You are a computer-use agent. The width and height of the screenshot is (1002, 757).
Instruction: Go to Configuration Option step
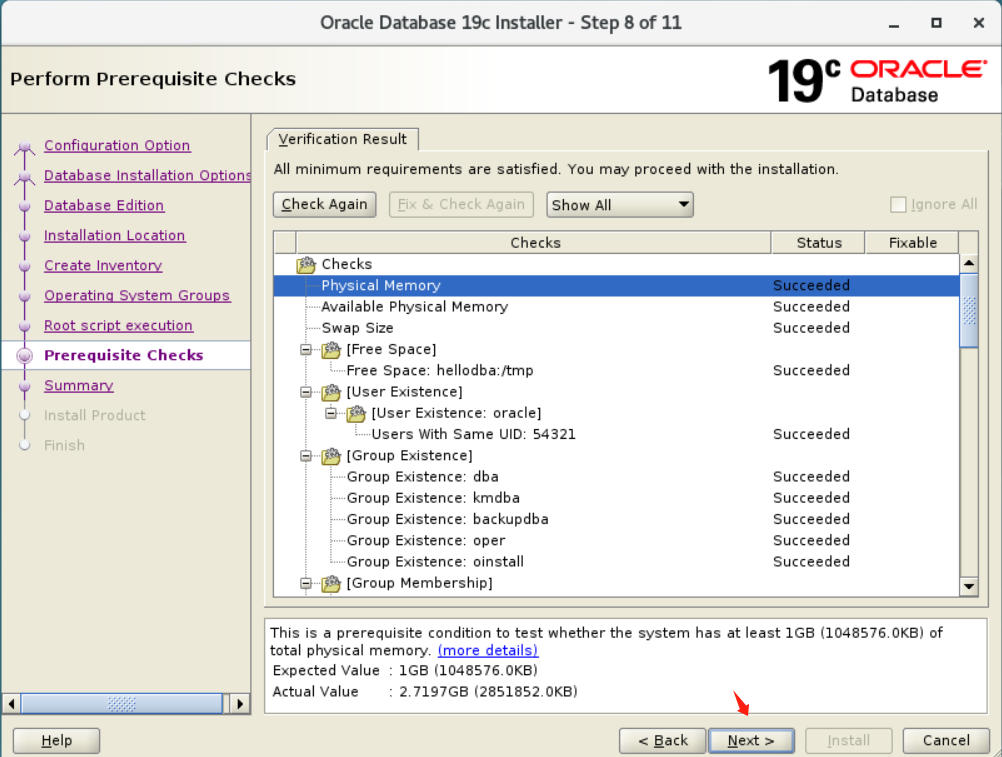tap(117, 146)
